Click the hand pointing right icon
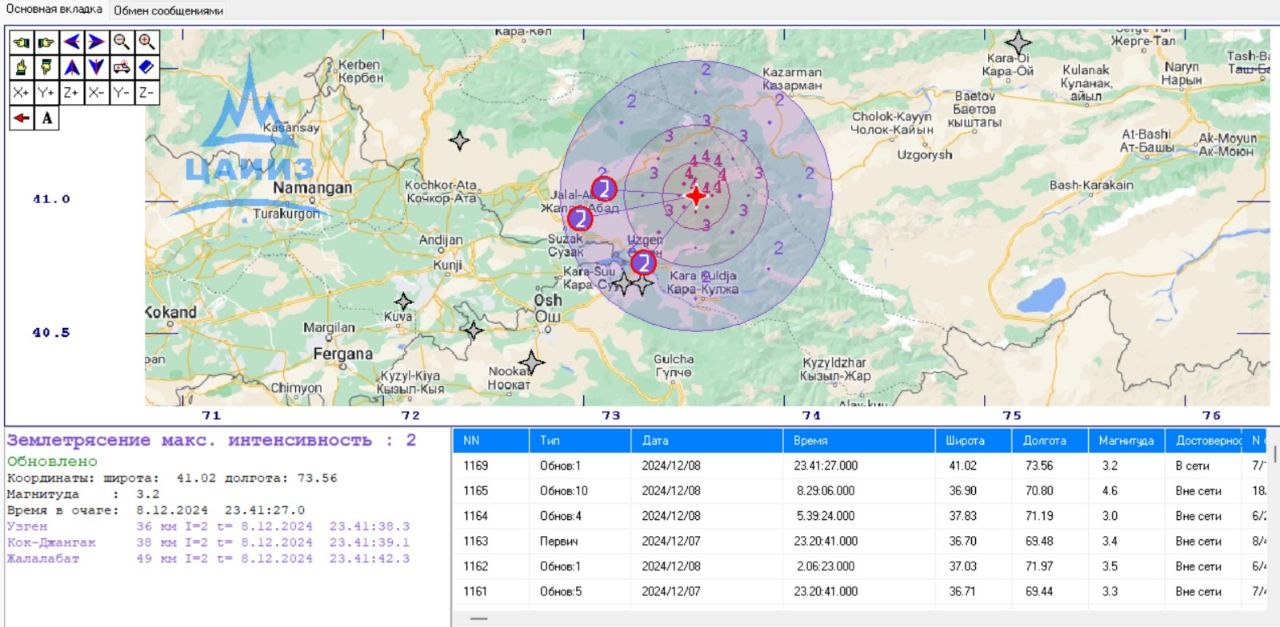1280x627 pixels. coord(45,42)
